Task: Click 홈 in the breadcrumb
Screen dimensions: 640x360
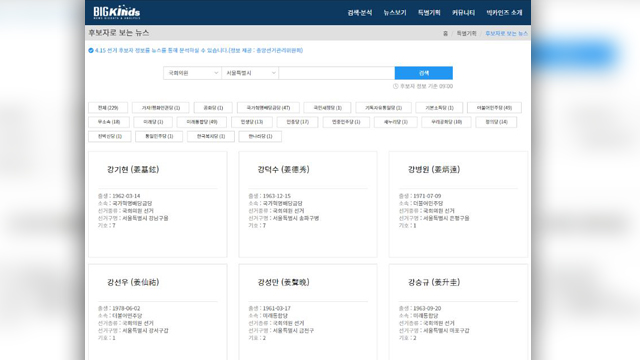Action: coord(445,33)
